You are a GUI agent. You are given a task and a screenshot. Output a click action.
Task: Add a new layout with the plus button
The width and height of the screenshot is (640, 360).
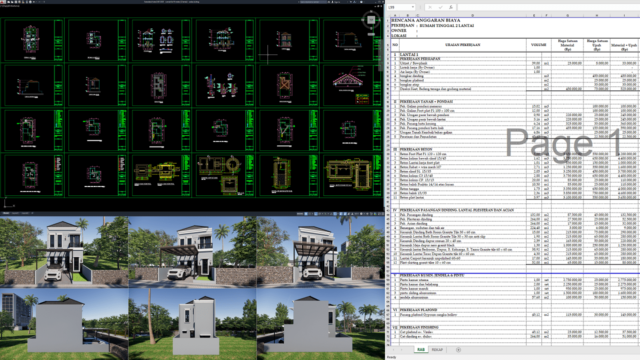(x=32, y=213)
